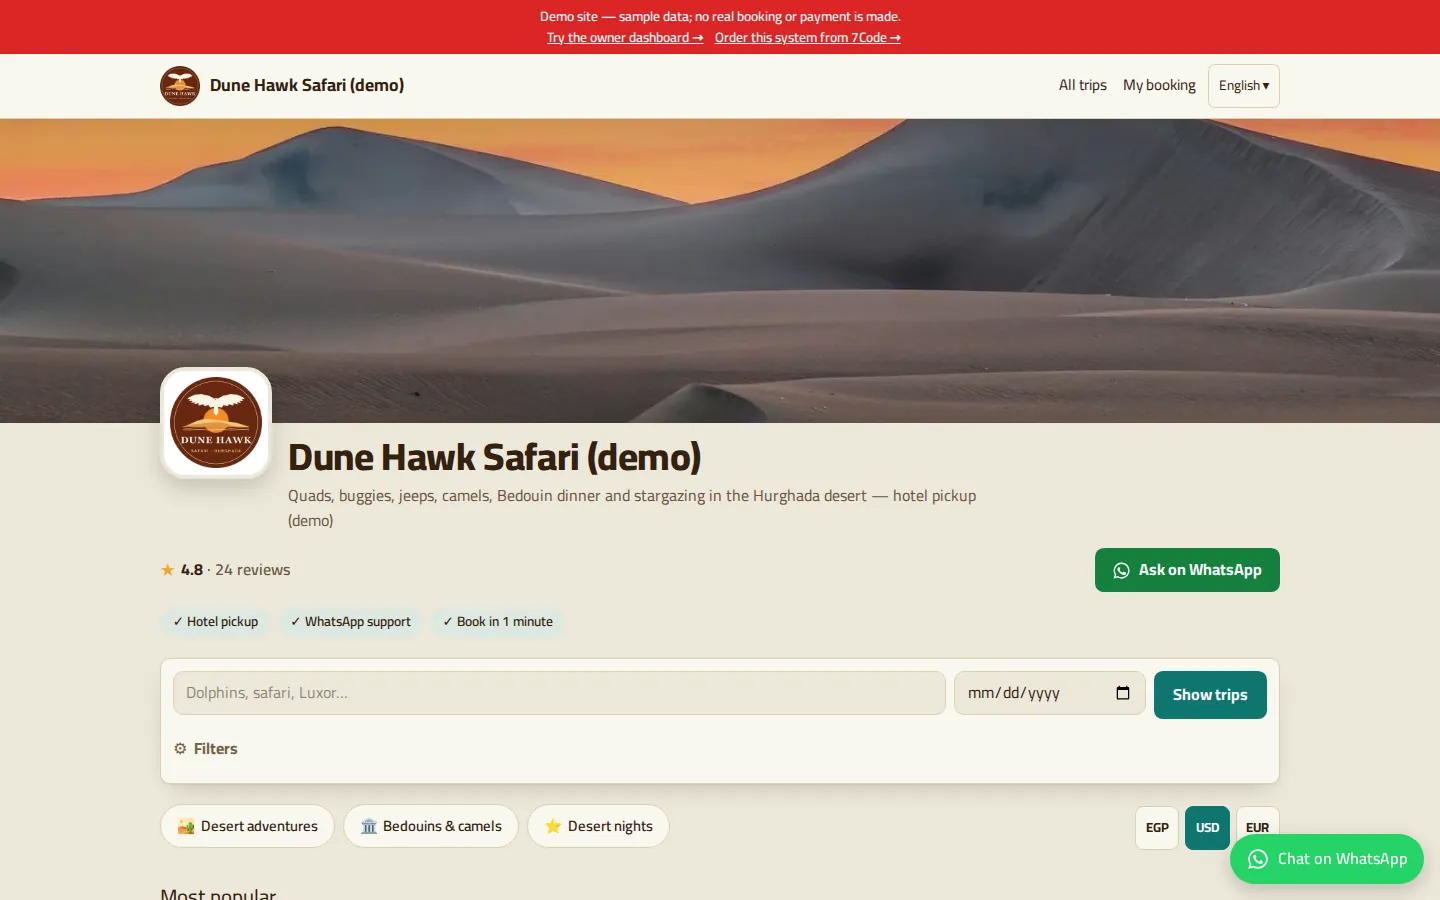This screenshot has width=1440, height=900.
Task: Select USD currency
Action: pos(1207,828)
